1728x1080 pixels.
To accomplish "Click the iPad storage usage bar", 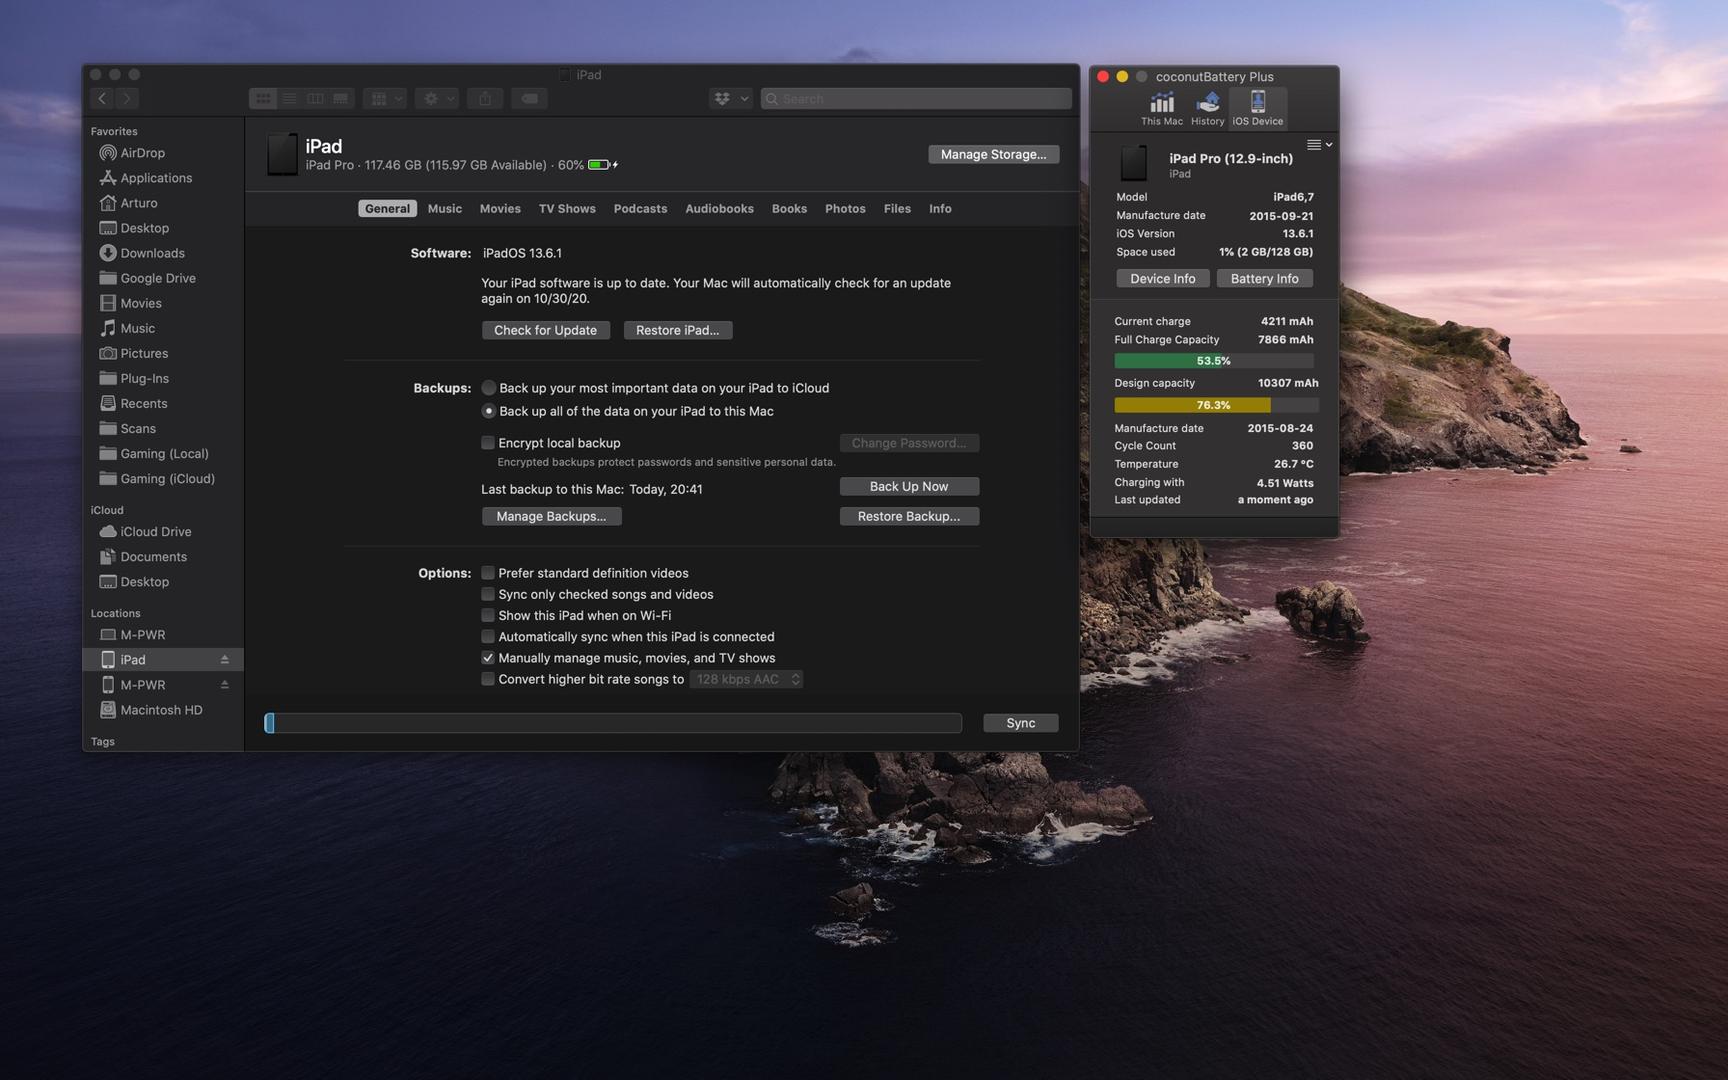I will tap(613, 723).
